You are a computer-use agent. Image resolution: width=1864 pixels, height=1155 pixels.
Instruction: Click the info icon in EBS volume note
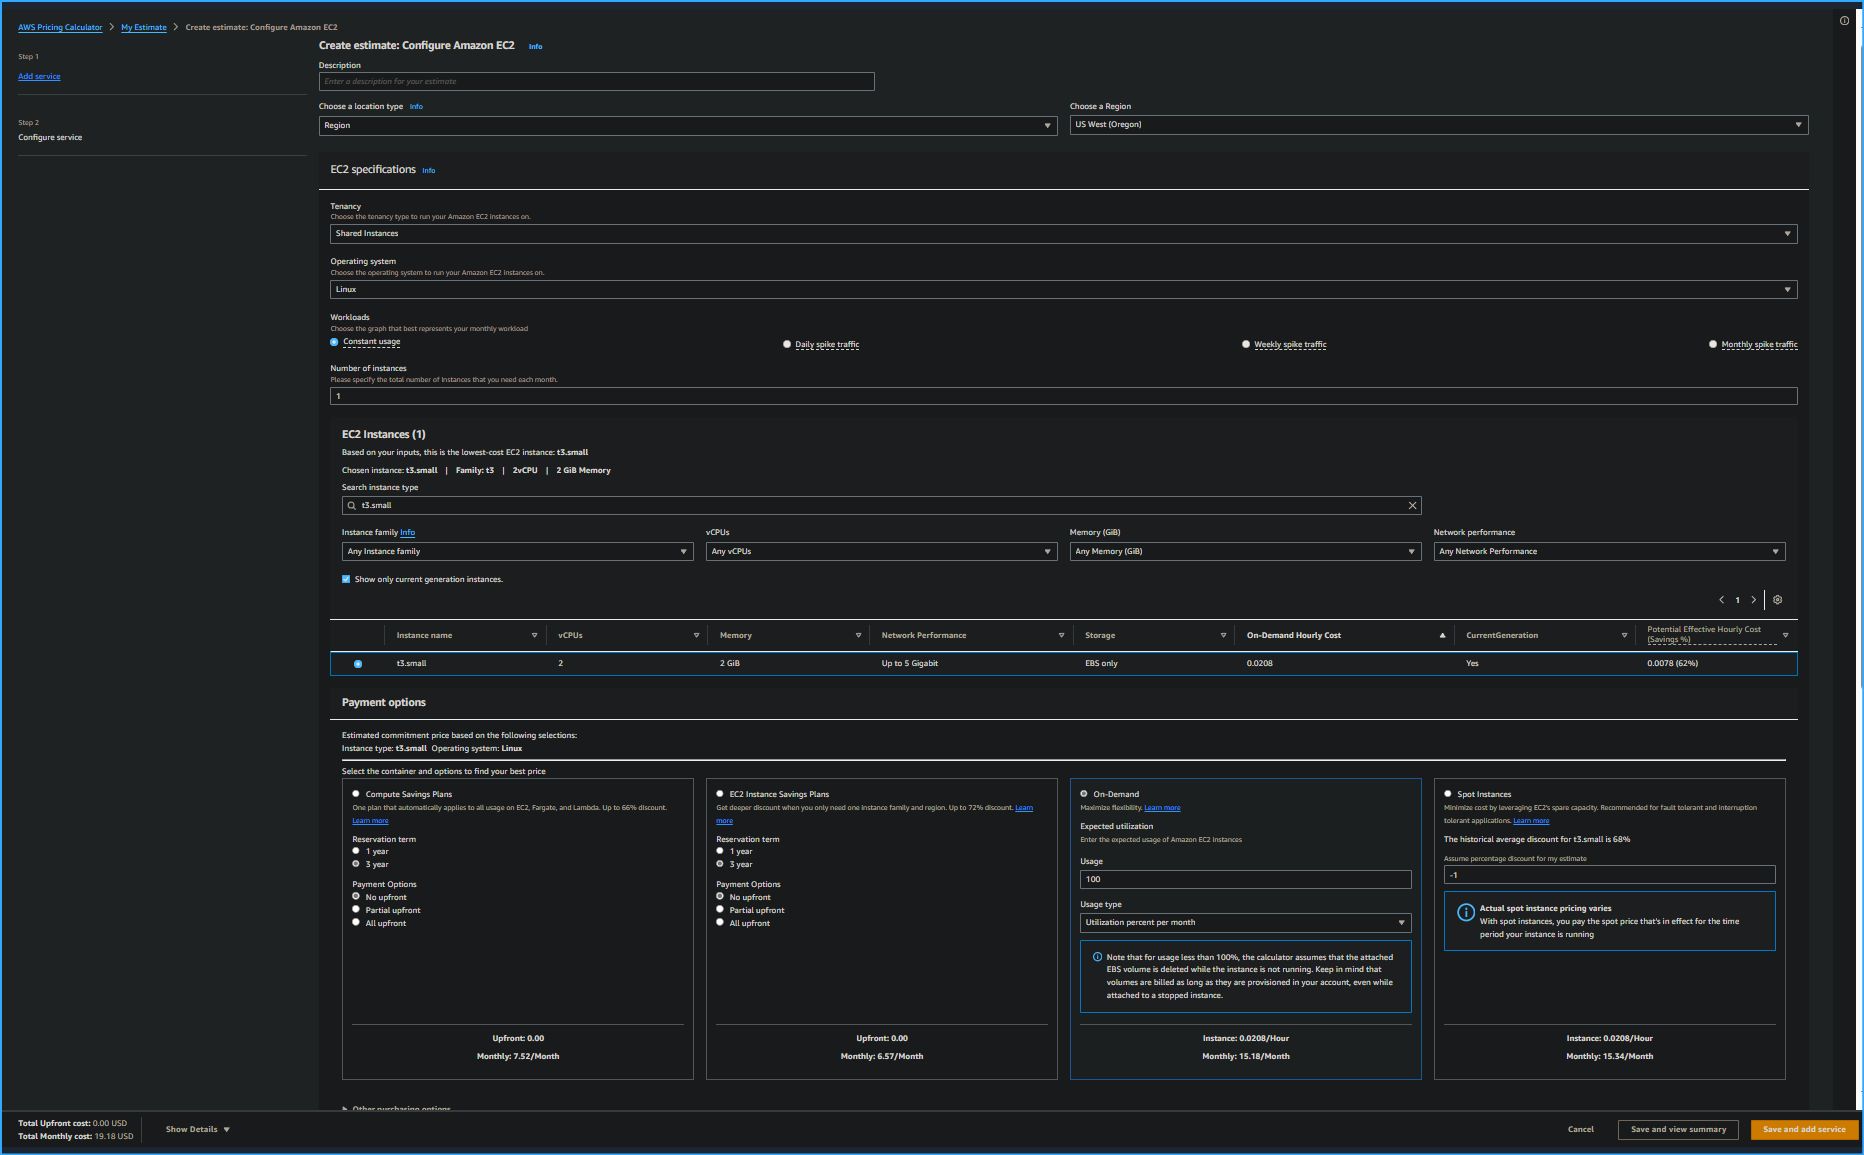(x=1096, y=957)
